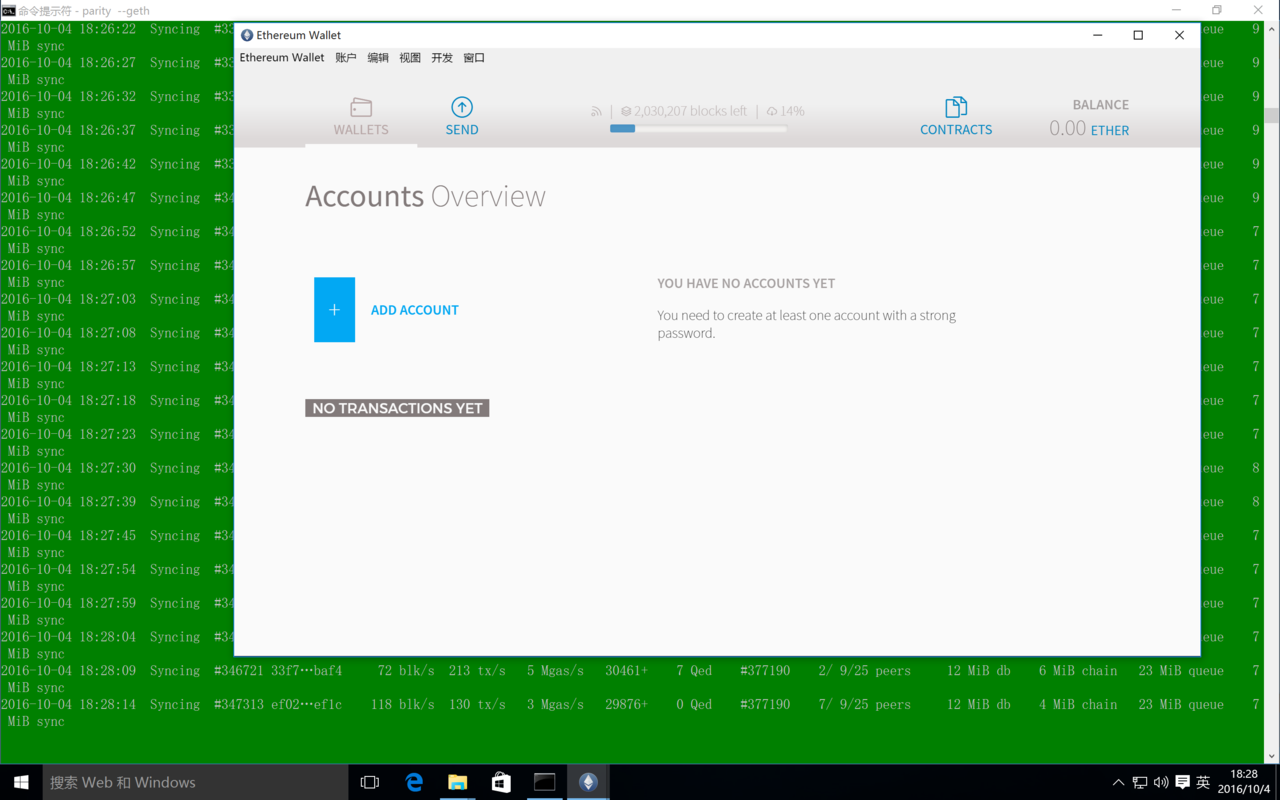
Task: Click the 'parity --geth' command prompt title
Action: tap(116, 11)
